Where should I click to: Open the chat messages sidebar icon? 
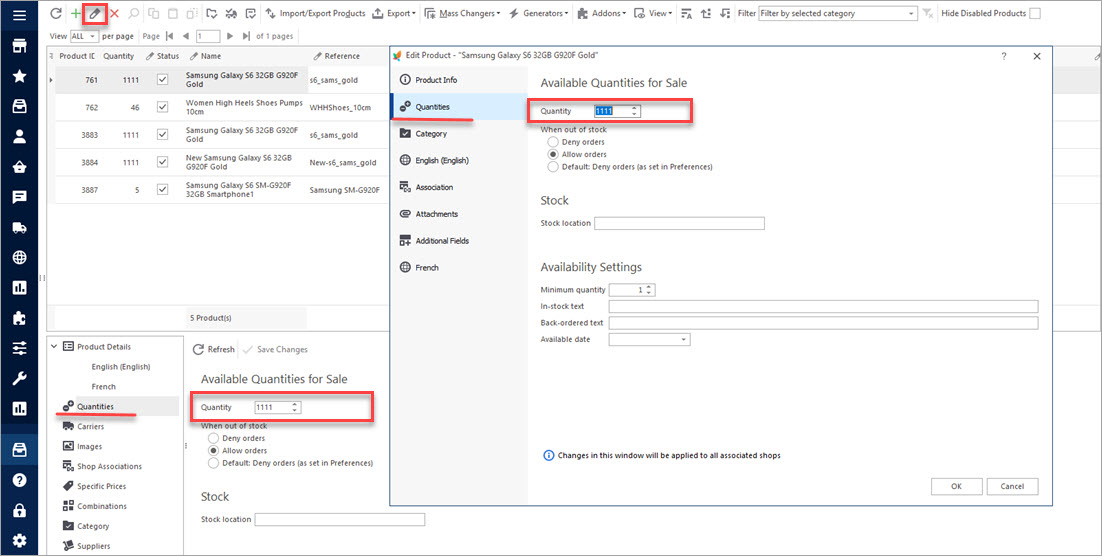(x=20, y=197)
